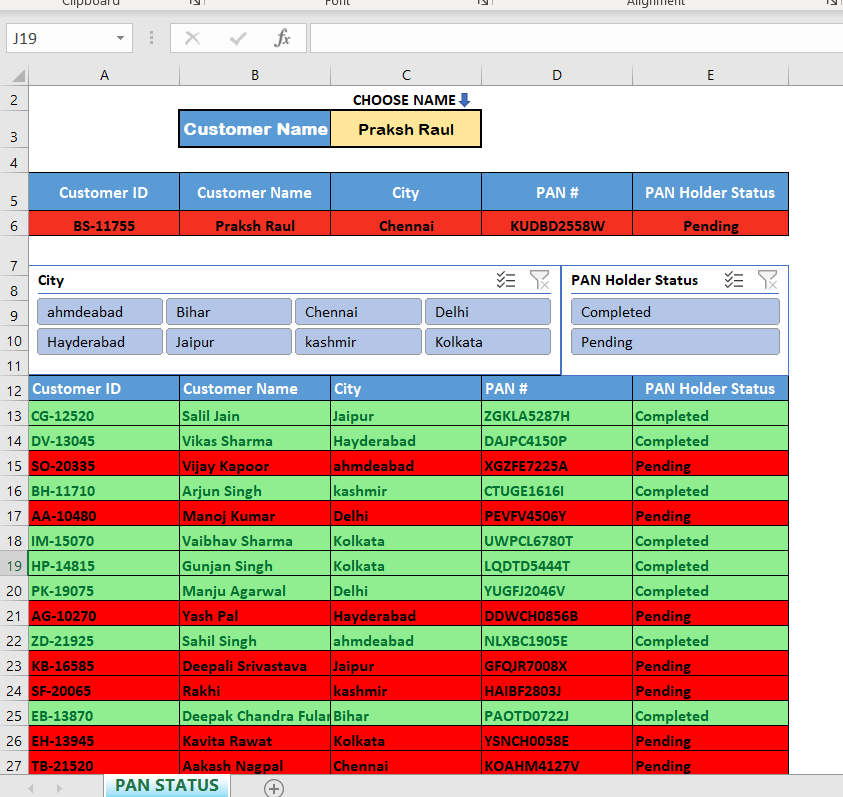
Task: Choose Kolkata in the City slicer
Action: (x=487, y=342)
